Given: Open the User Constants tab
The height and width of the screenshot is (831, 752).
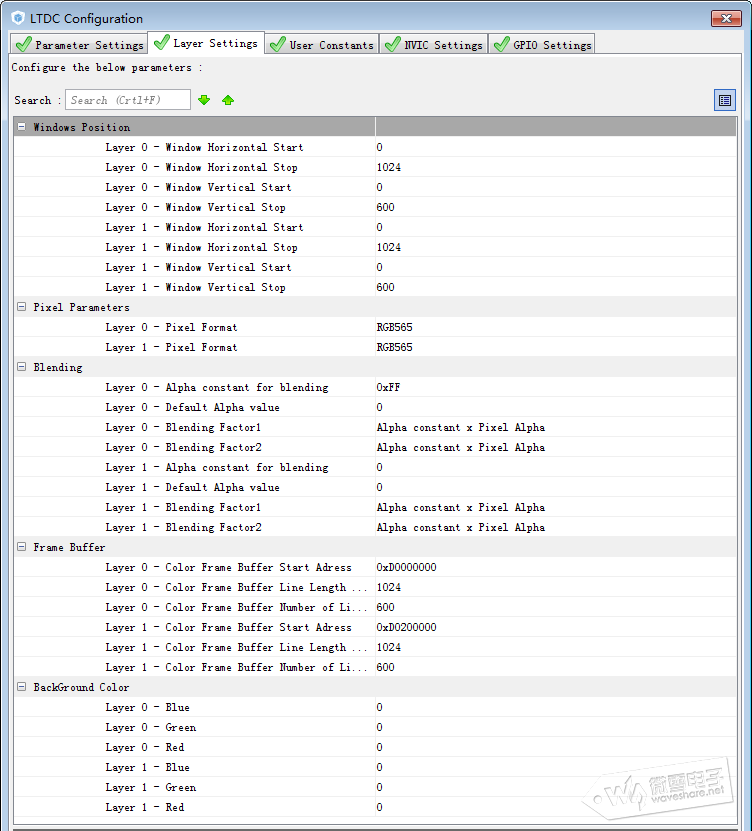Looking at the screenshot, I should click(x=322, y=45).
